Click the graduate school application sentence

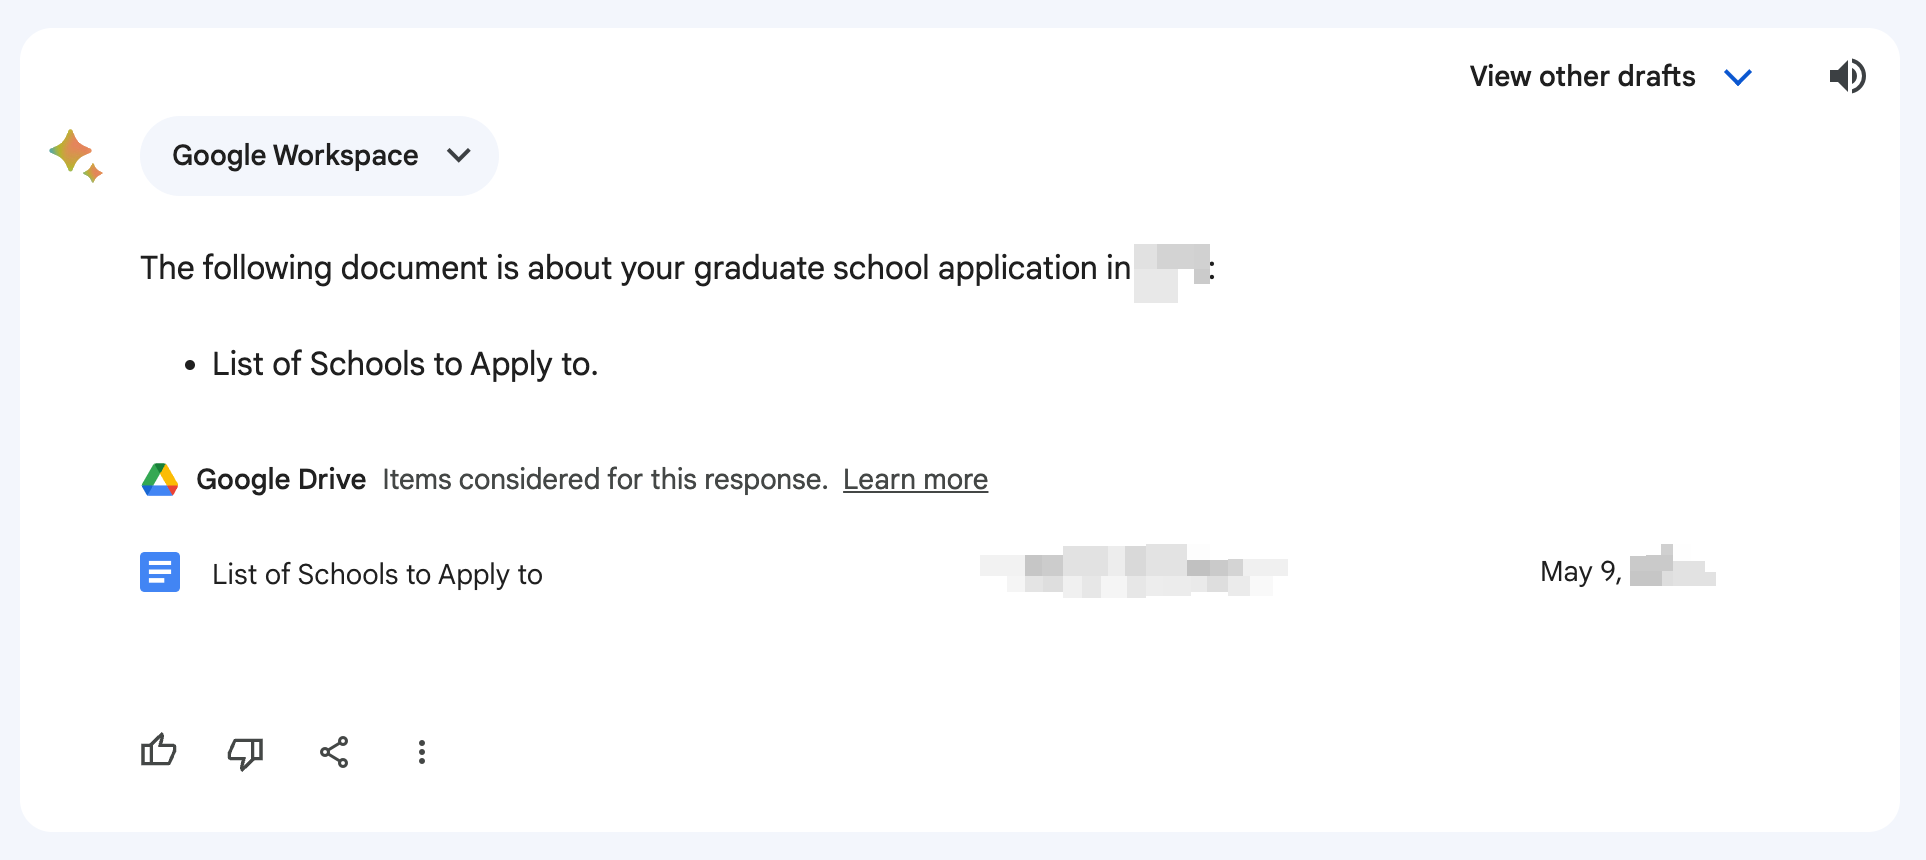(635, 268)
